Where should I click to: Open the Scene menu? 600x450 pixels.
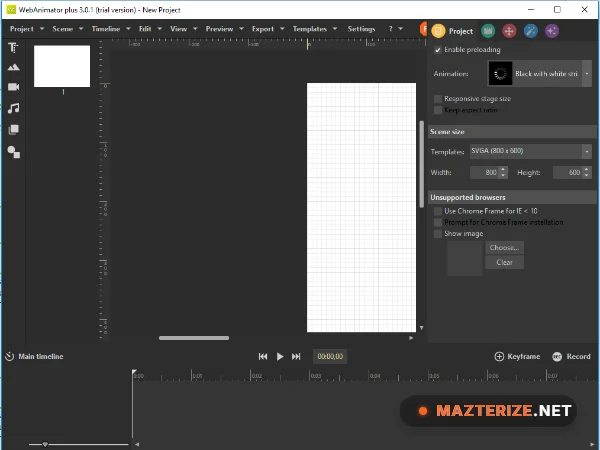tap(67, 29)
